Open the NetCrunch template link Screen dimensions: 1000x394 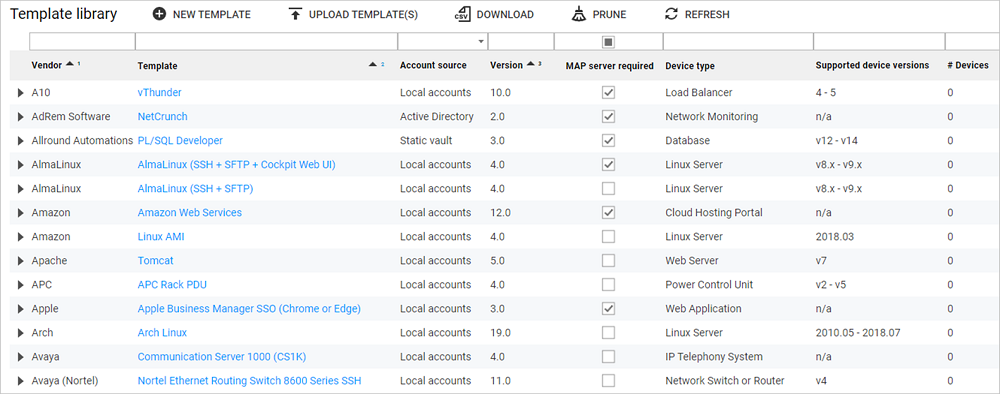click(x=163, y=117)
